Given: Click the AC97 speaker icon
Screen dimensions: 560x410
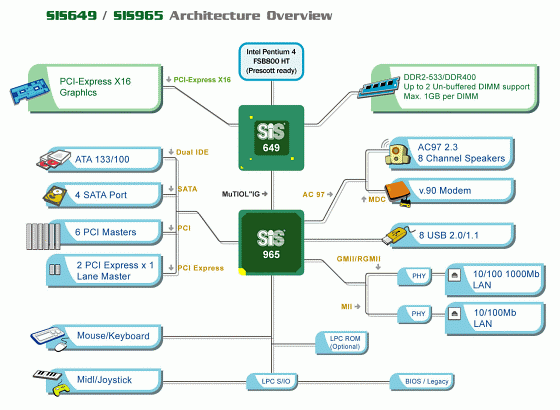Looking at the screenshot, I should pos(397,154).
